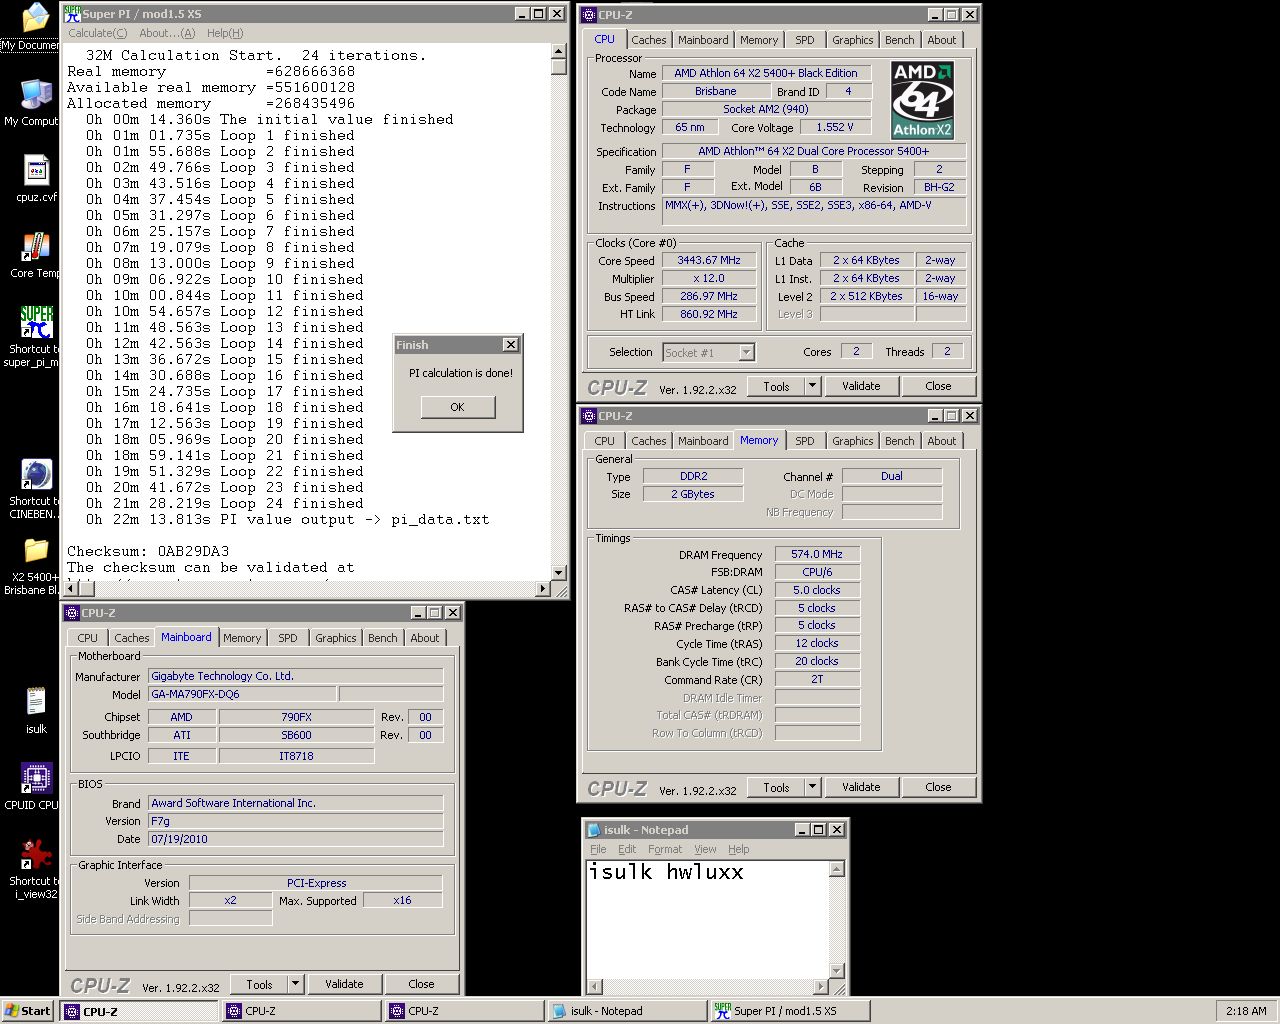Open SPD tab in top CPU-Z window
Viewport: 1280px width, 1024px height.
coord(805,40)
